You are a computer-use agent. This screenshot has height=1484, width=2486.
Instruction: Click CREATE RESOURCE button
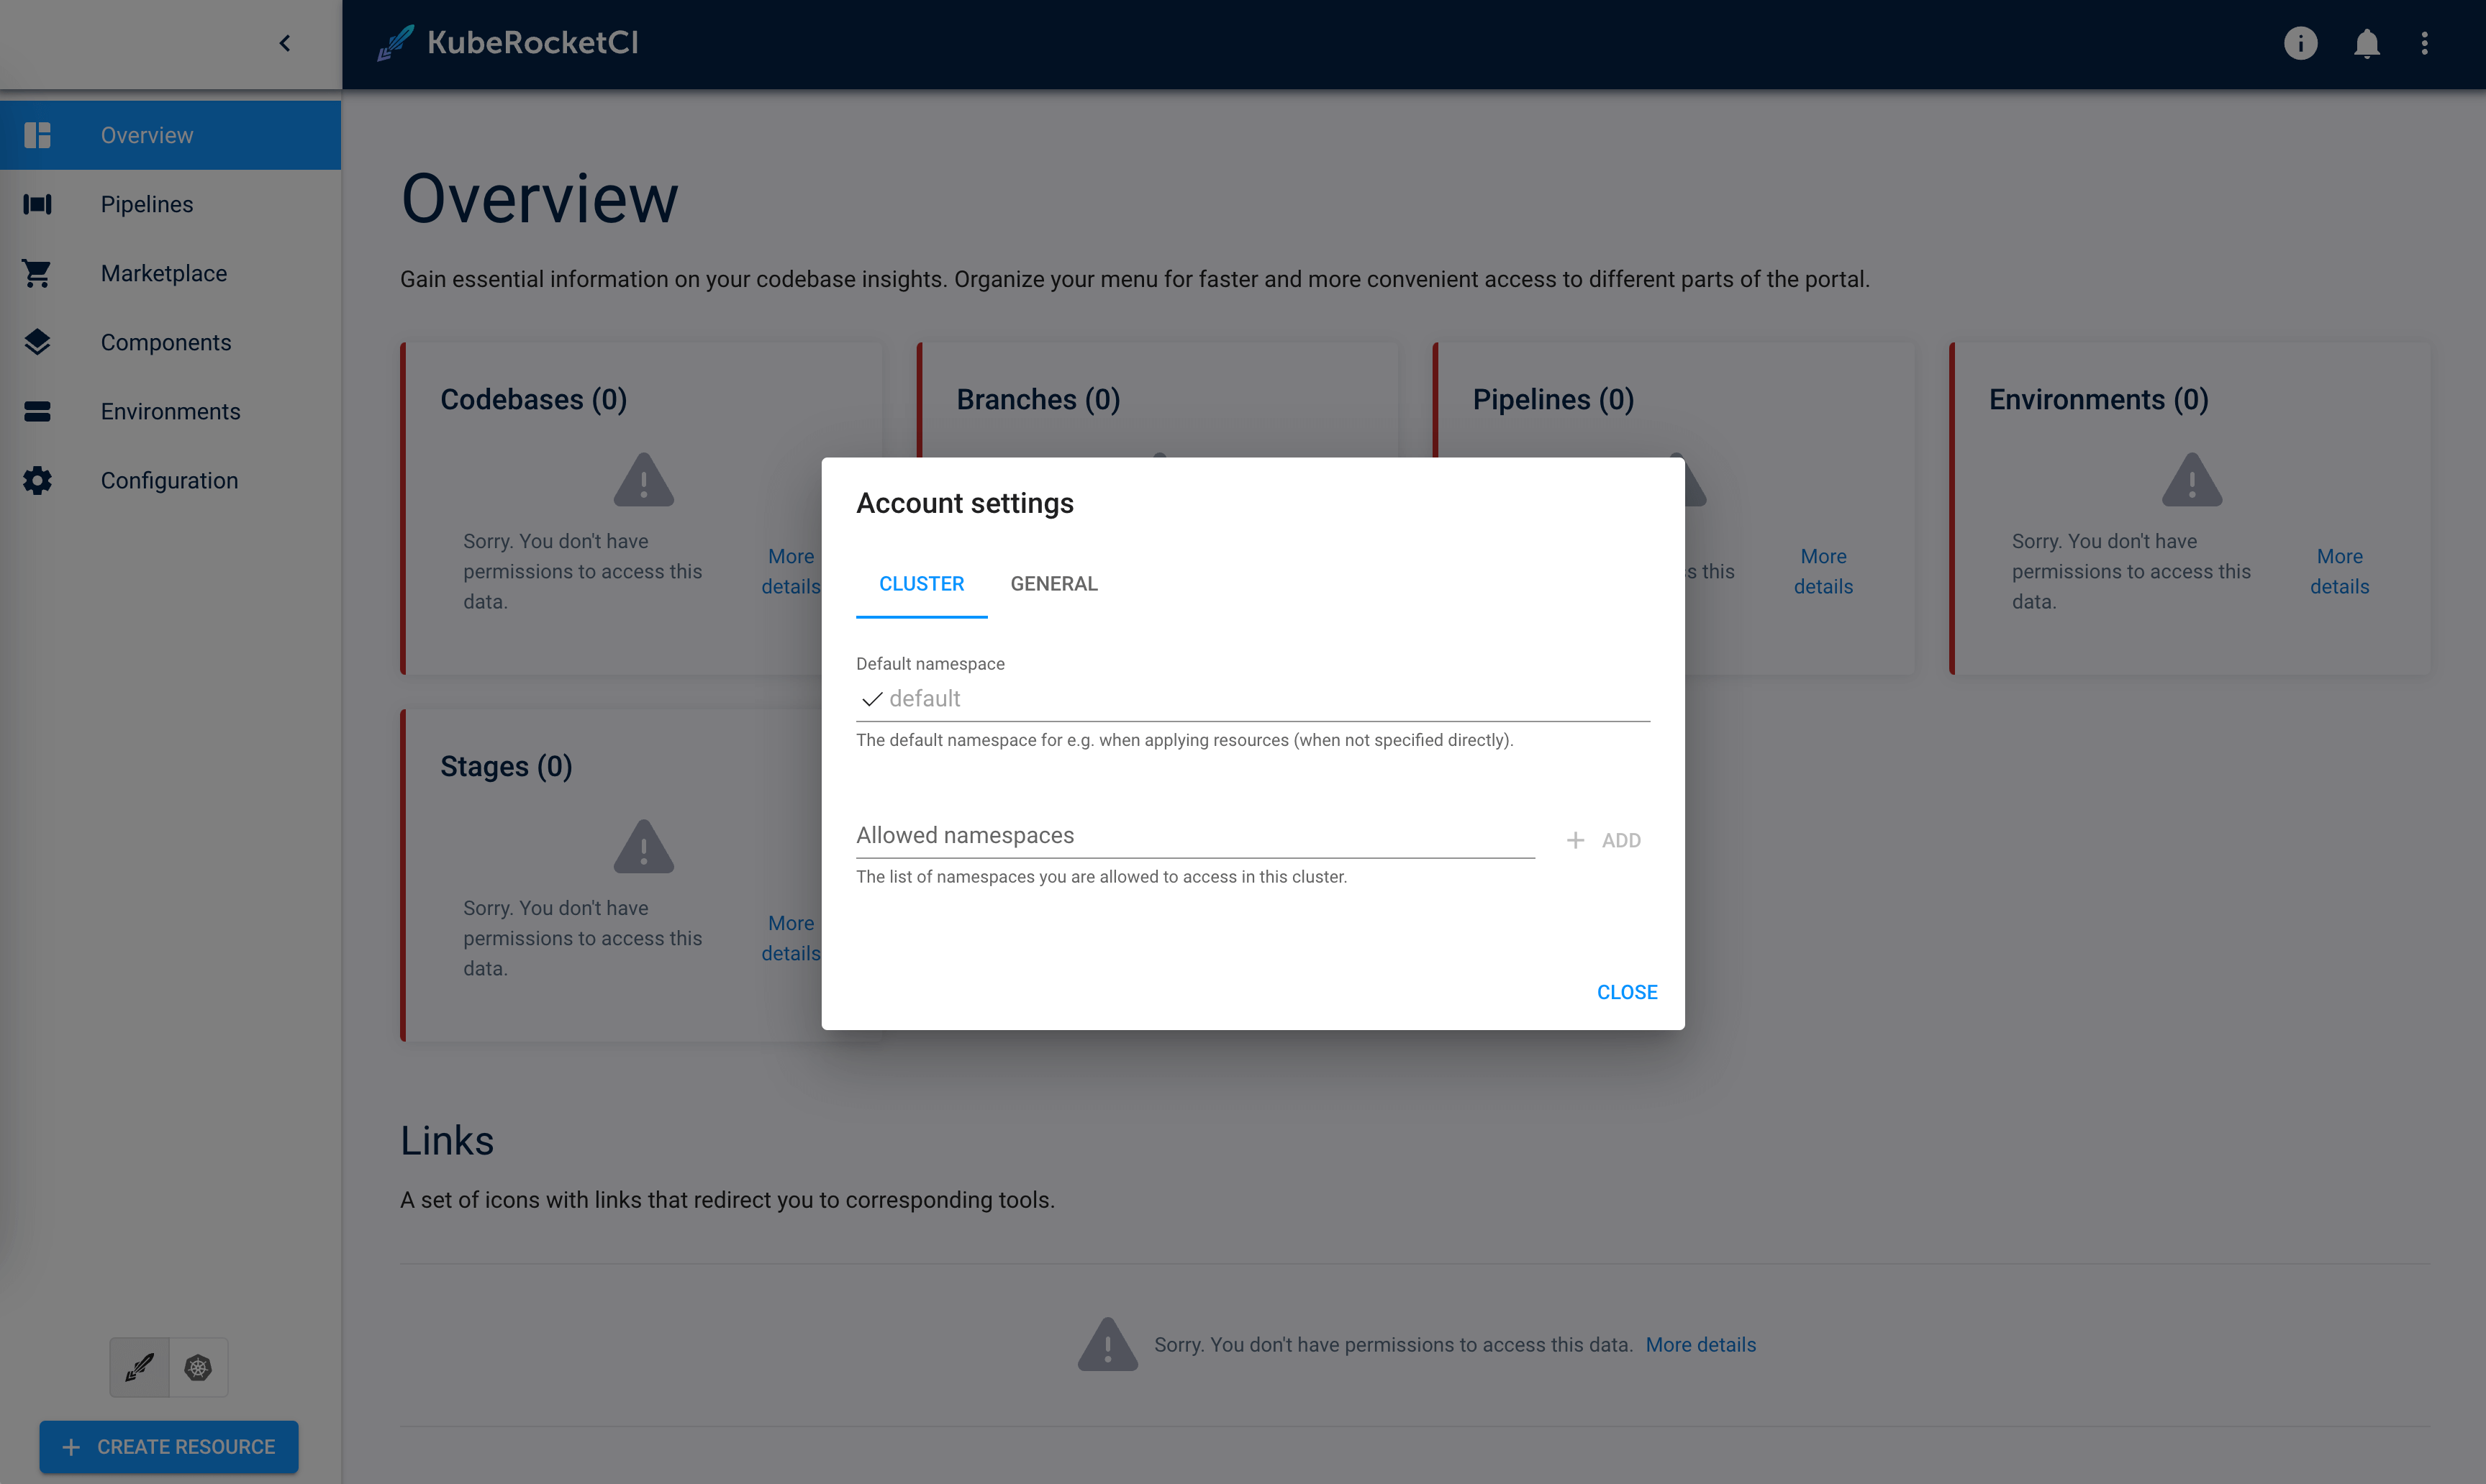(x=170, y=1447)
